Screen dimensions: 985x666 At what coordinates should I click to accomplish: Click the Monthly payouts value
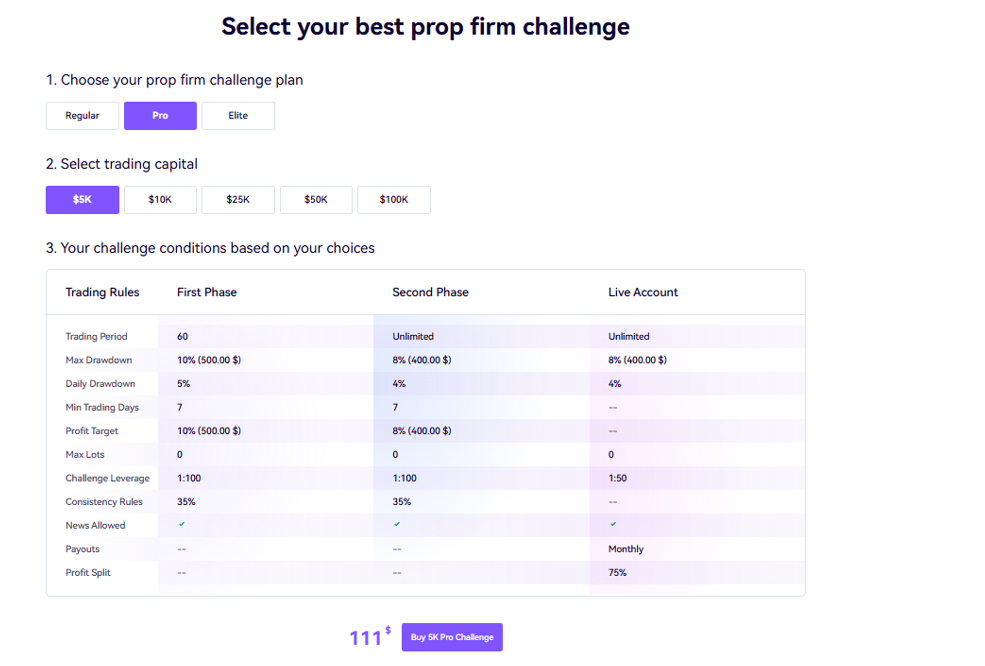tap(626, 549)
